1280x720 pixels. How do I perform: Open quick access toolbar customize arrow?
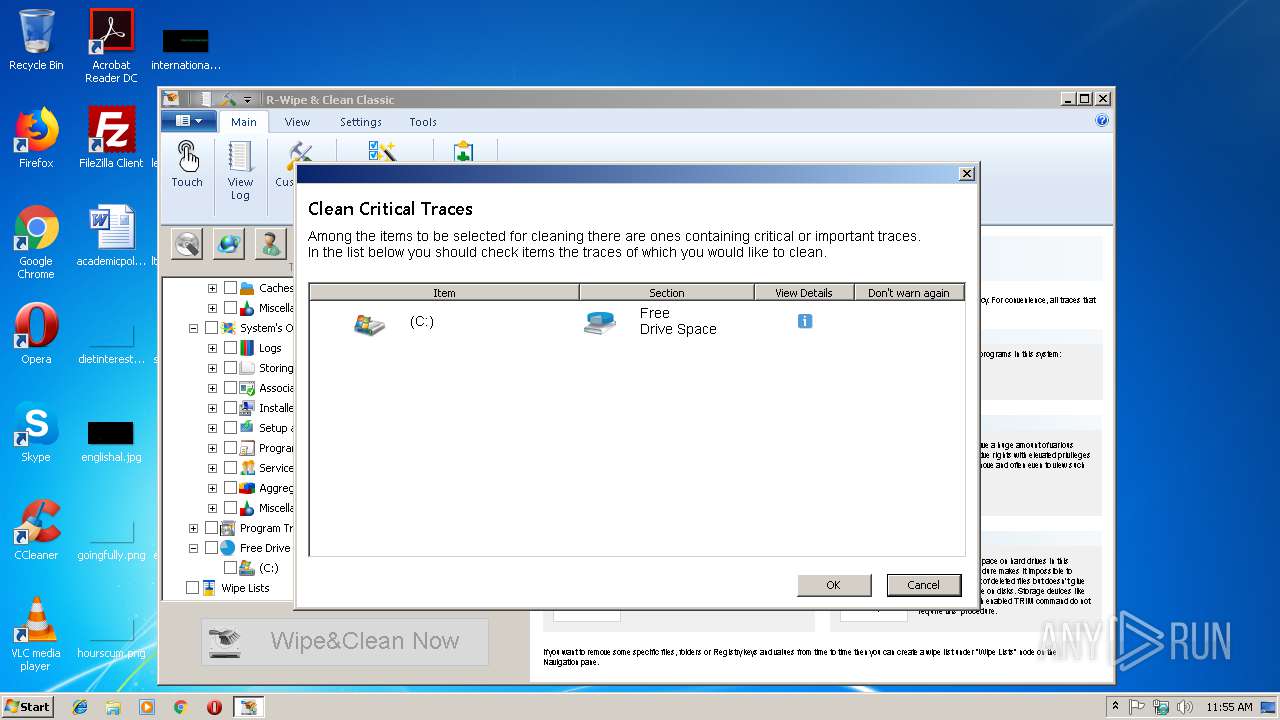pyautogui.click(x=248, y=100)
